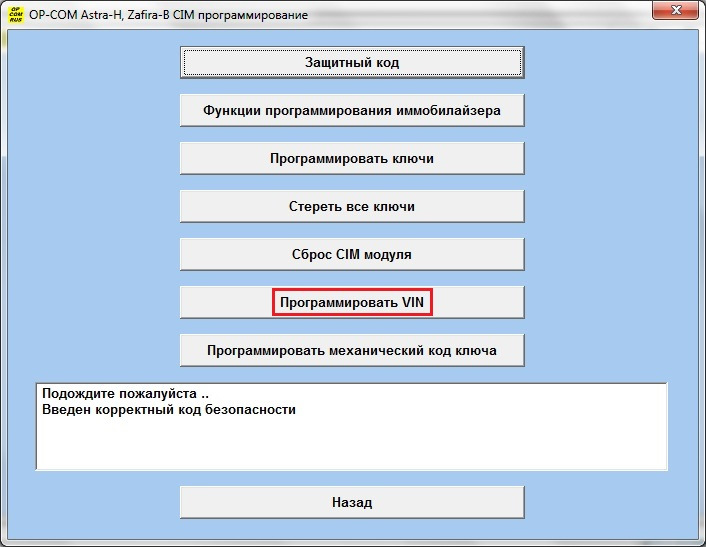Select Программировать ключи button
706x547 pixels.
point(352,158)
